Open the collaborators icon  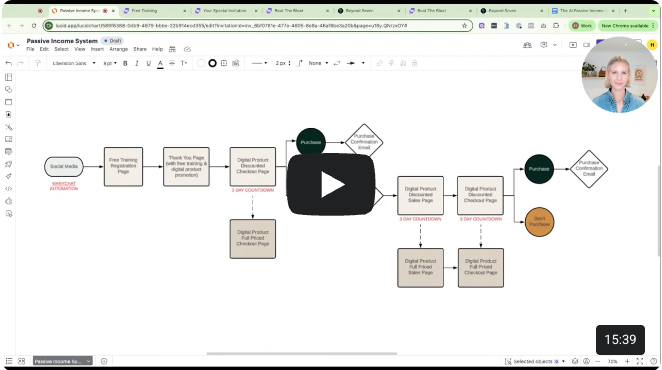click(527, 45)
